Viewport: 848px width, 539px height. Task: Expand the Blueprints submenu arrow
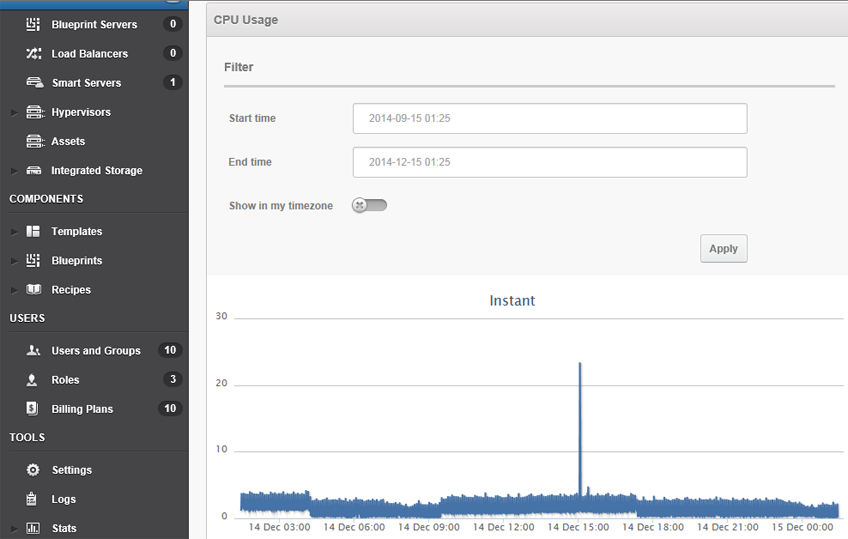(x=14, y=261)
